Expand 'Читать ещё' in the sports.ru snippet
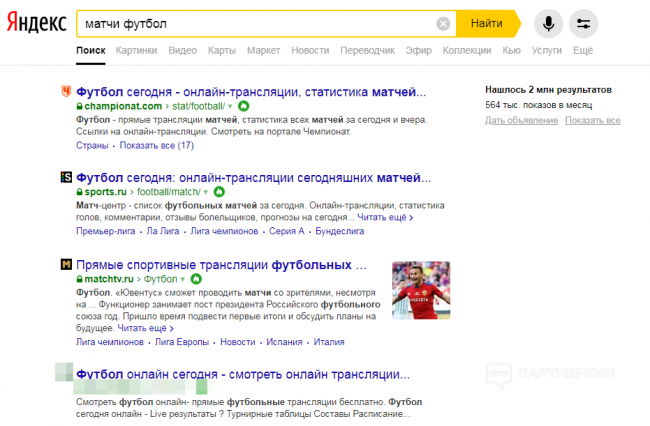 [385, 217]
